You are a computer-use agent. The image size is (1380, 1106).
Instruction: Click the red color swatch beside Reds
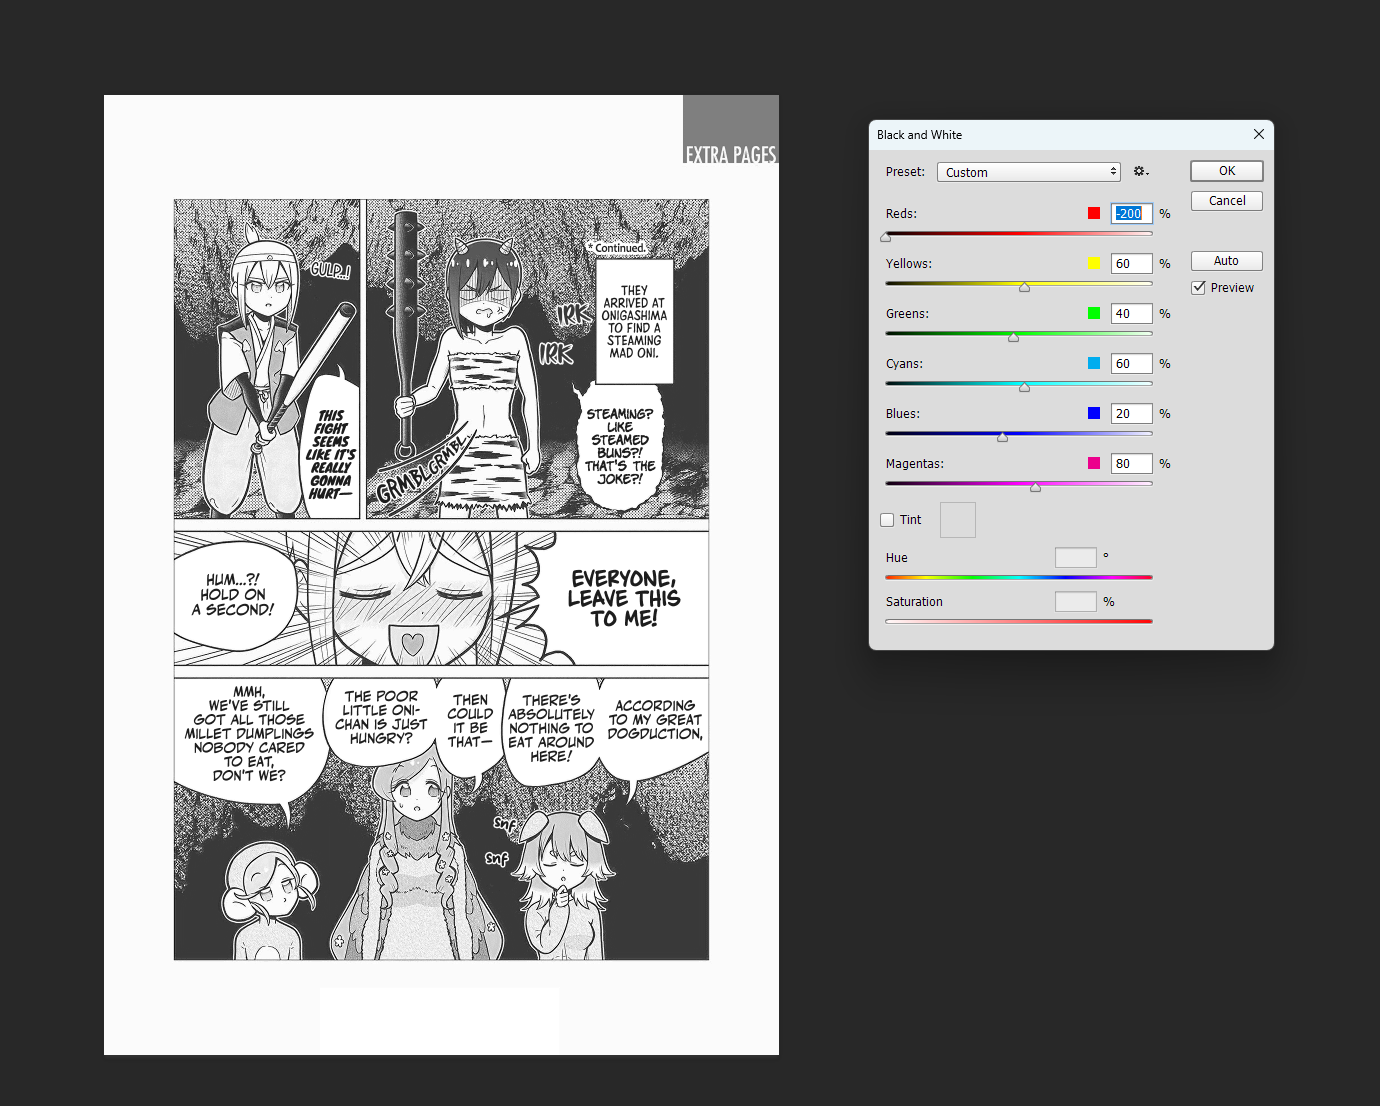(x=1094, y=213)
